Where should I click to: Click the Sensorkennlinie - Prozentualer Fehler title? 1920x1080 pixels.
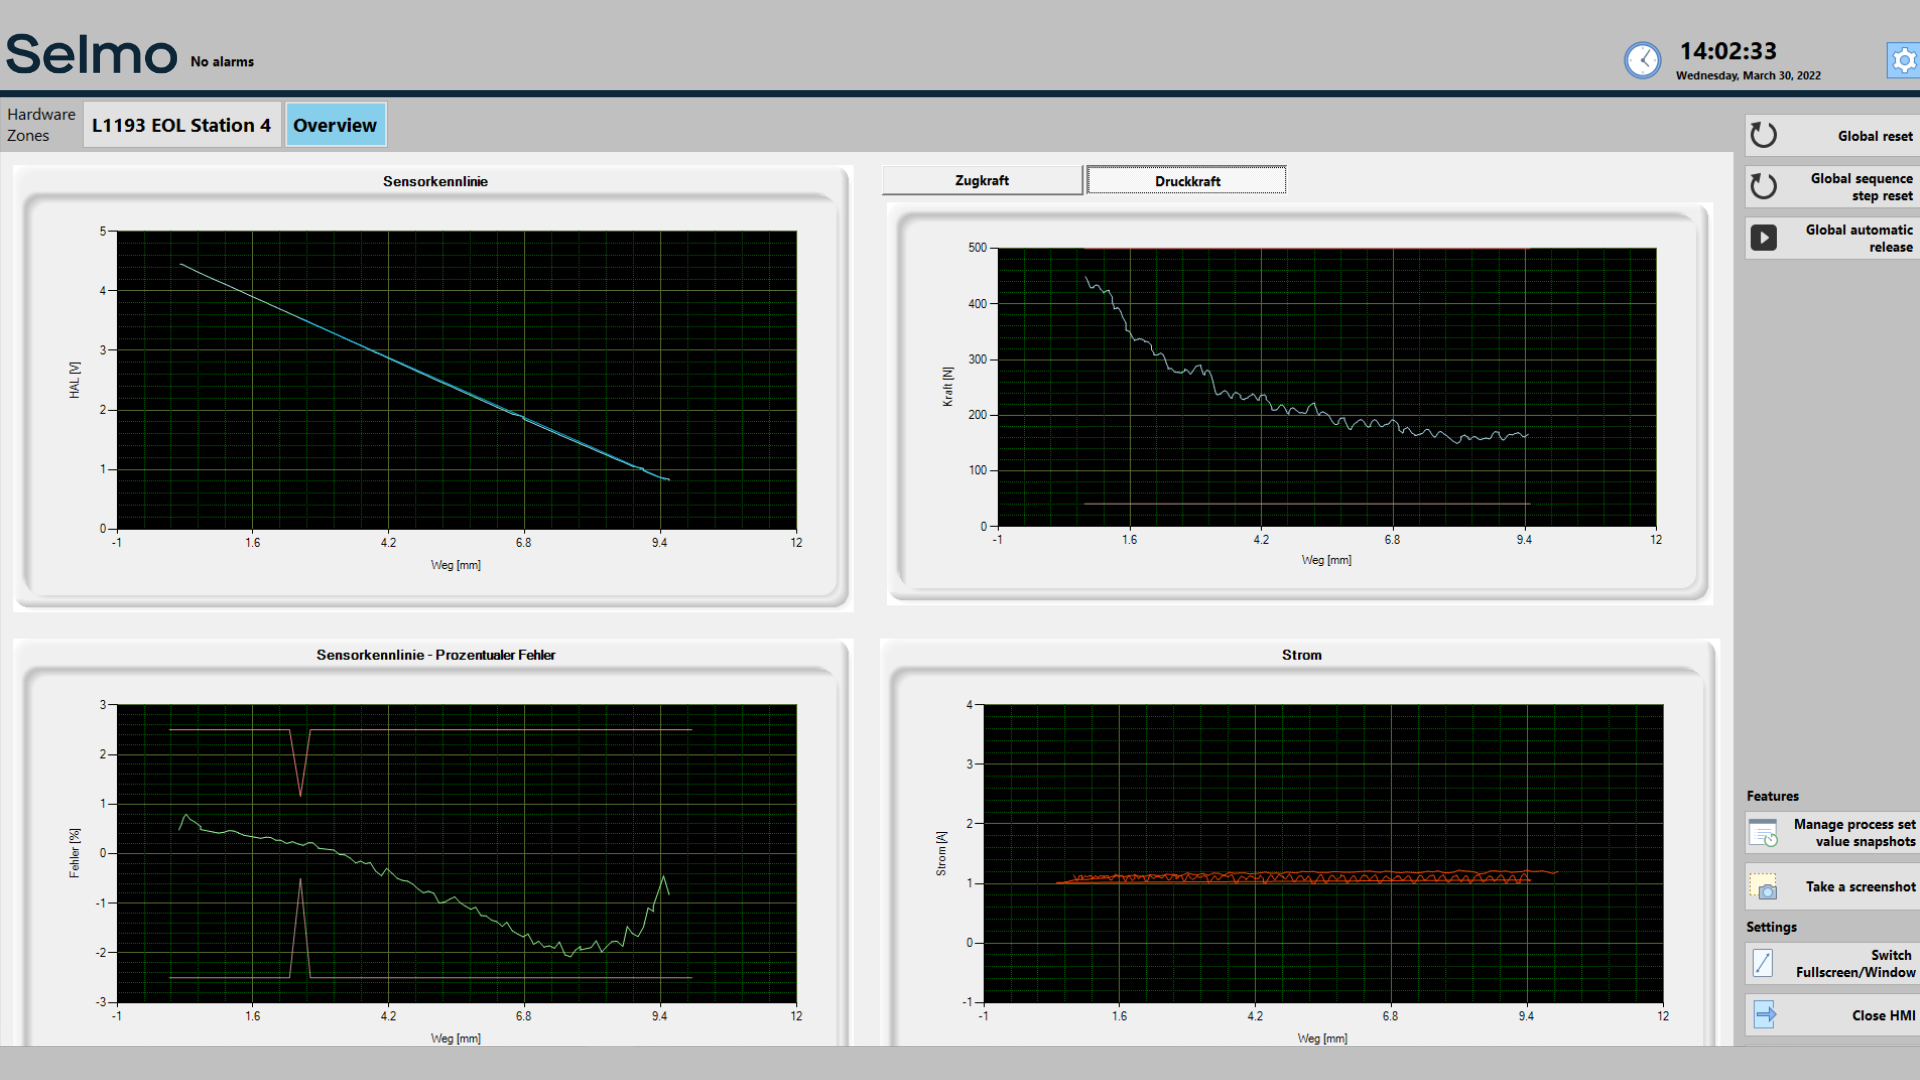coord(435,655)
